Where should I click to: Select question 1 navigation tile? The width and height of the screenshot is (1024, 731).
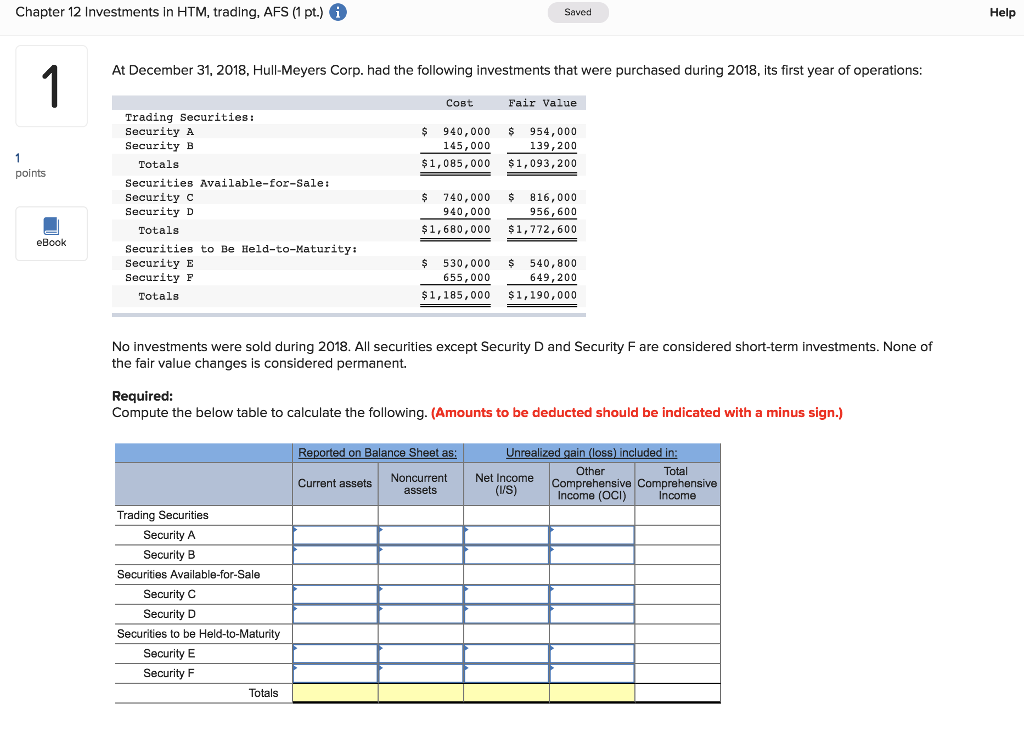pos(51,86)
